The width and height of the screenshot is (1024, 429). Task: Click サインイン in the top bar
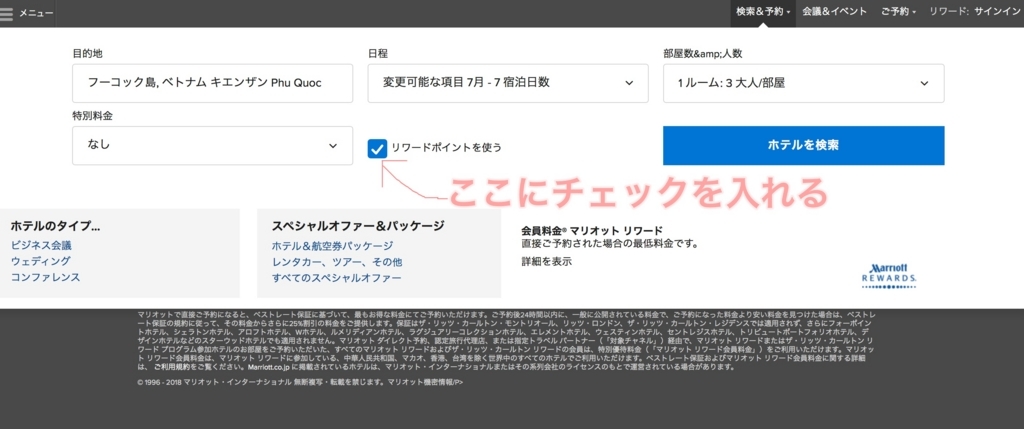(x=997, y=12)
